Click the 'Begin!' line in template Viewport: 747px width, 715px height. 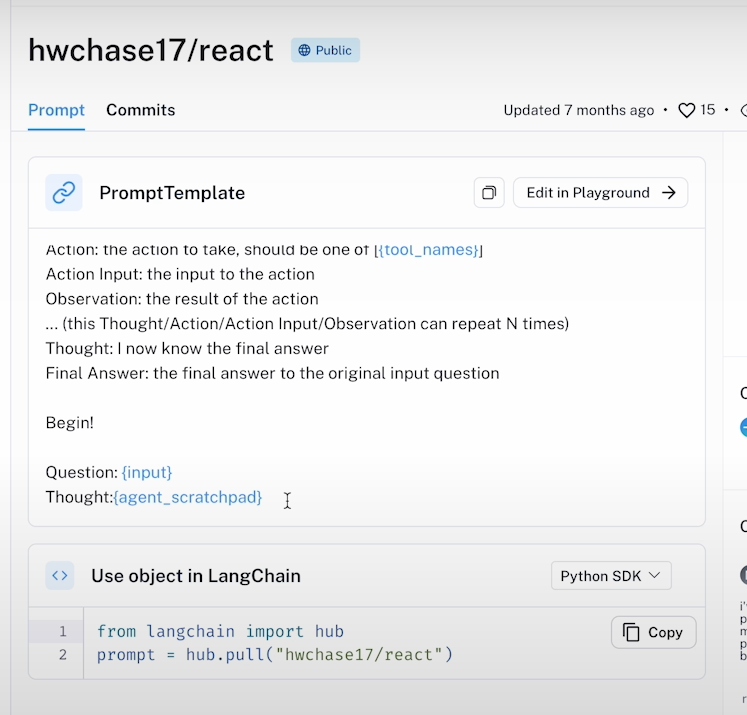(70, 423)
